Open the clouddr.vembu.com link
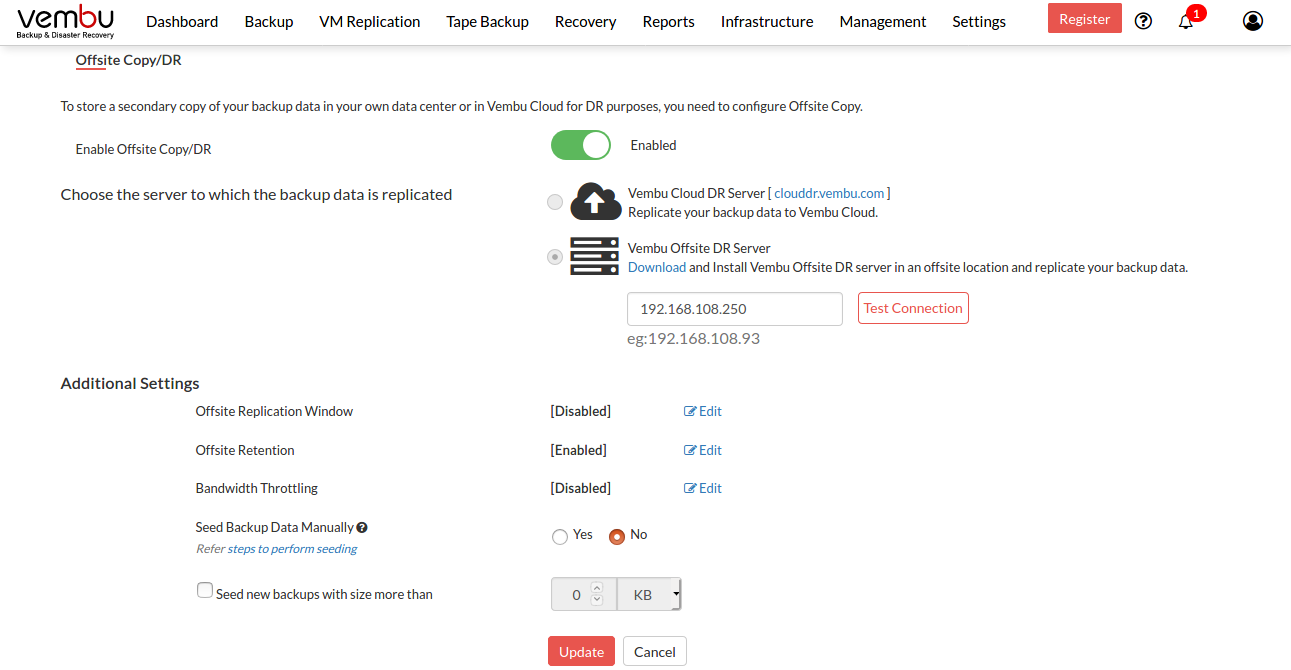Image resolution: width=1291 pixels, height=670 pixels. coord(829,193)
